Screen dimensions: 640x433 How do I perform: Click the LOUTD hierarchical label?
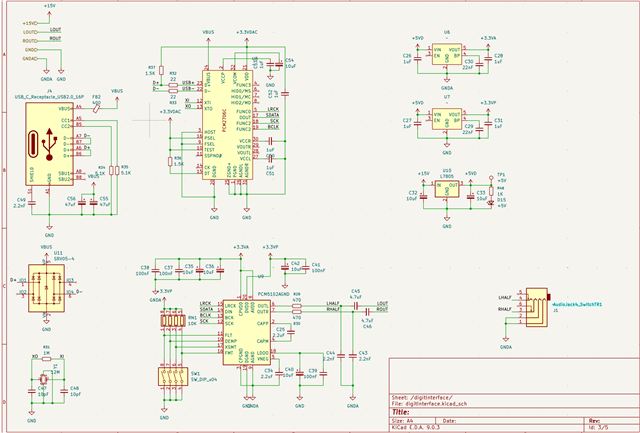pos(30,32)
